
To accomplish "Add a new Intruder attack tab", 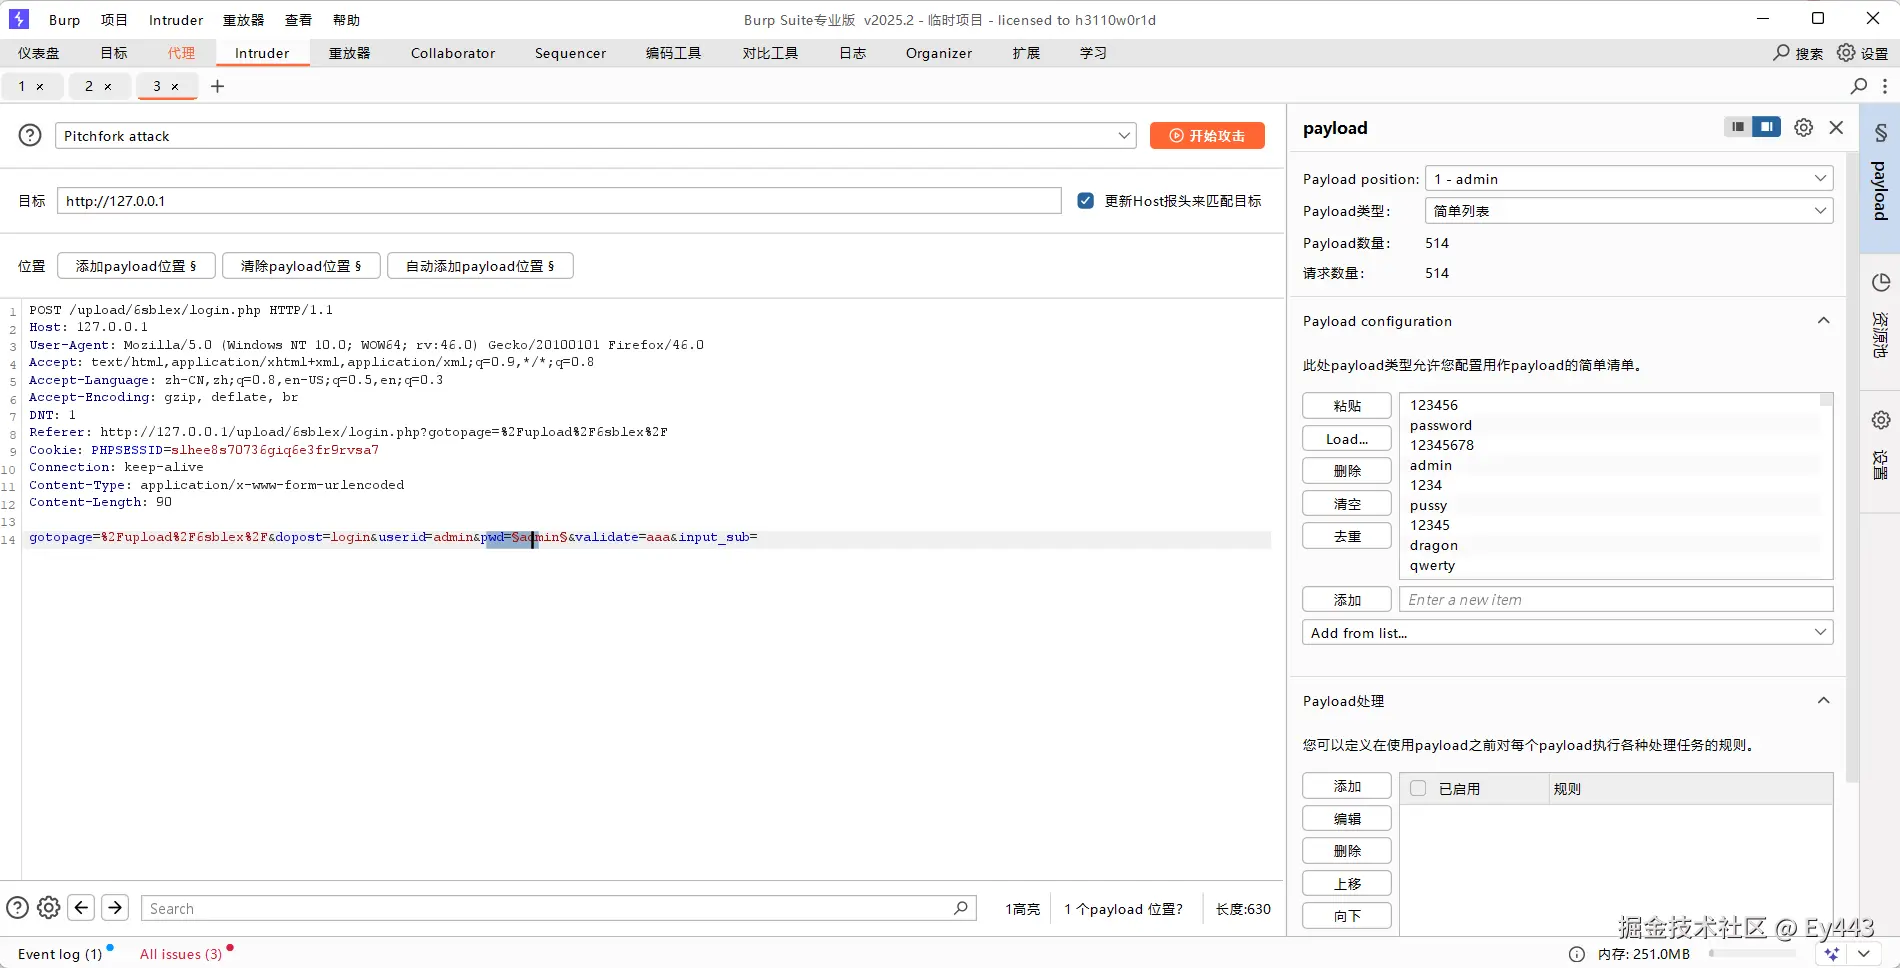I will [x=217, y=86].
